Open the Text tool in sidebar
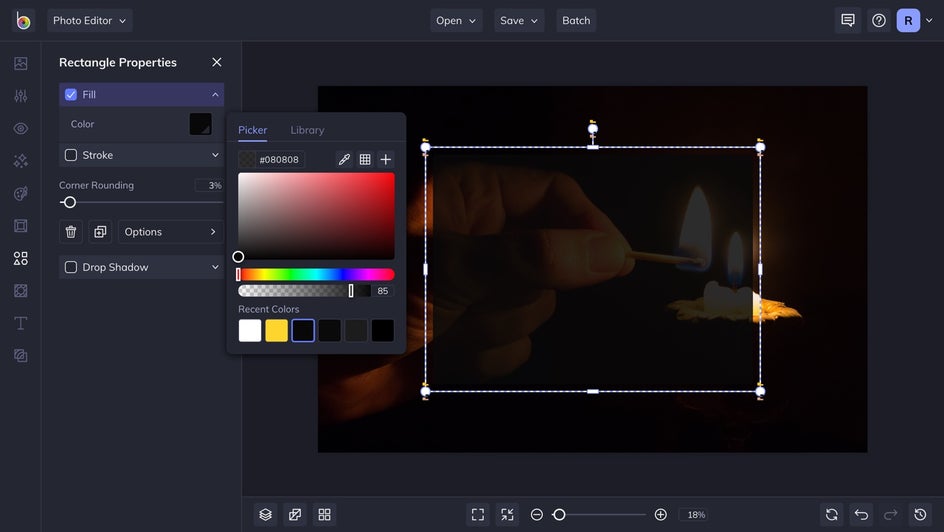Screen dimensions: 944x532 [x=20, y=323]
